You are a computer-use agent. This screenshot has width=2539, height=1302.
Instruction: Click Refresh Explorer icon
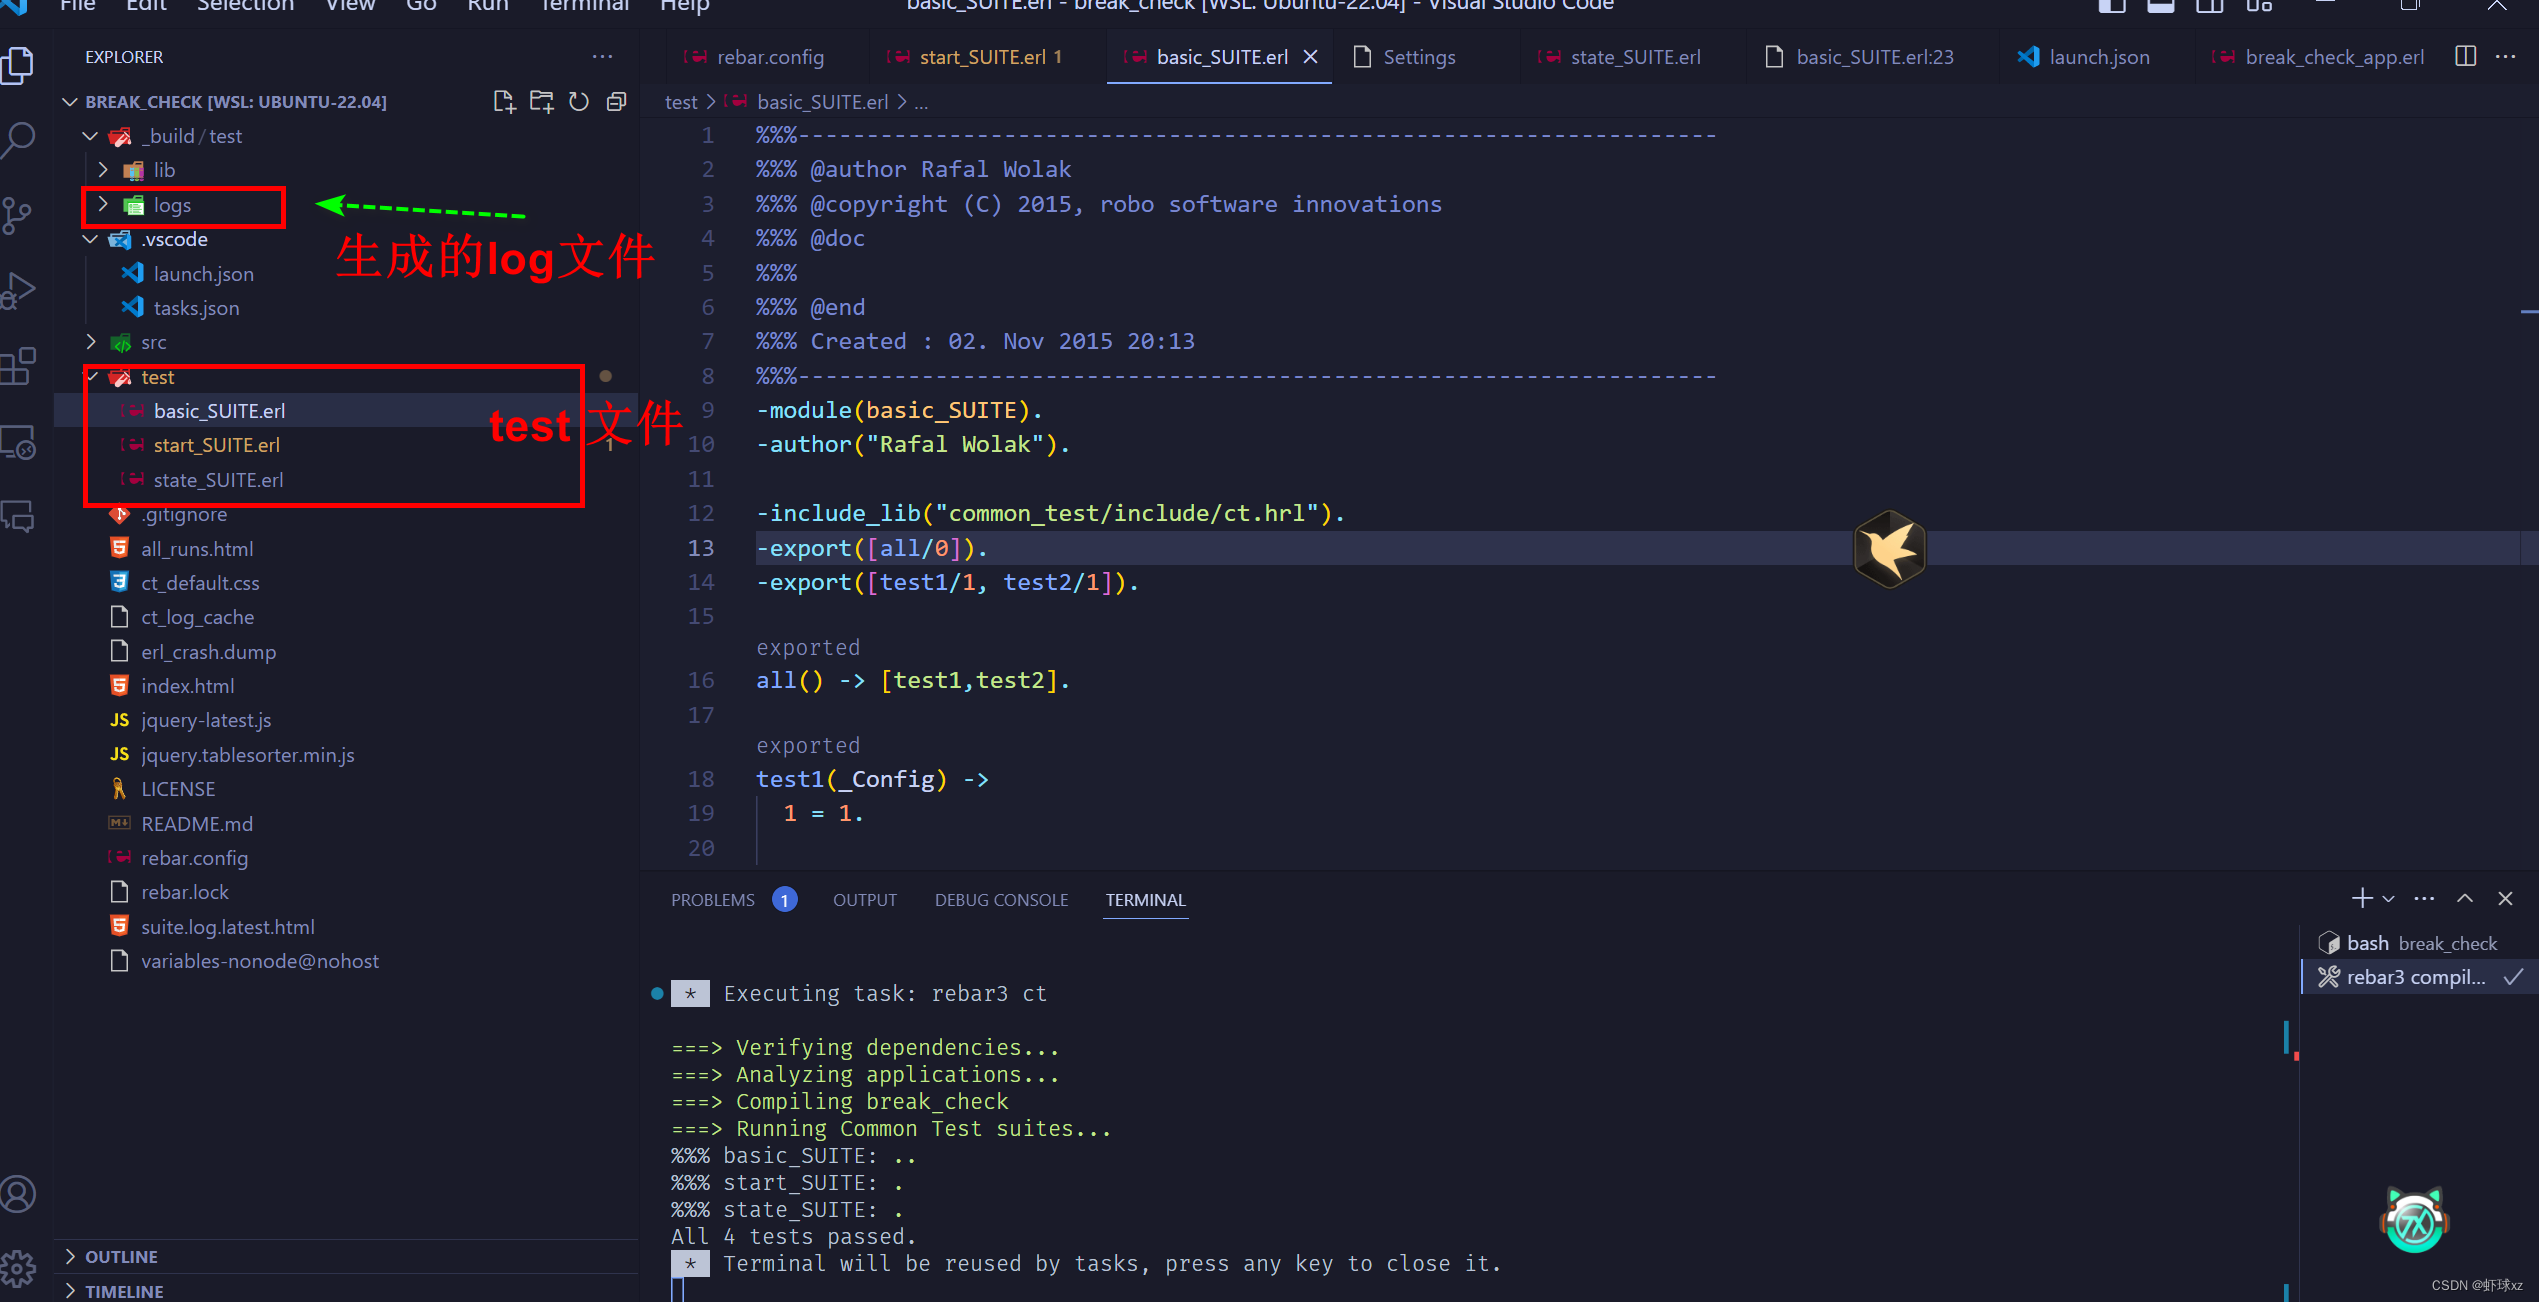(579, 102)
